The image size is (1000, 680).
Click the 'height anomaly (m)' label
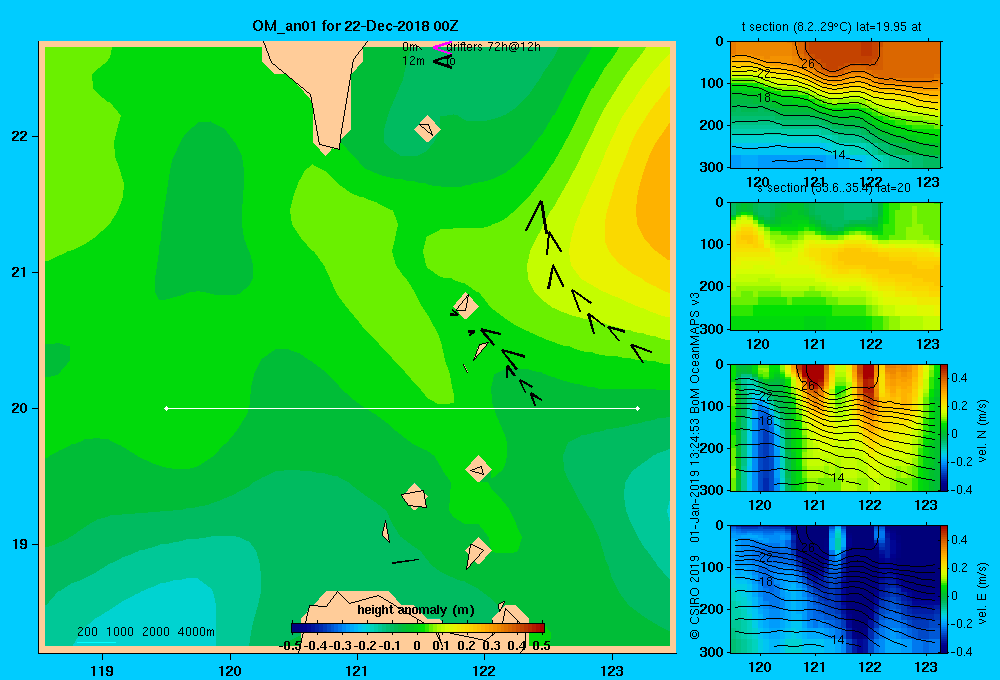[x=416, y=610]
